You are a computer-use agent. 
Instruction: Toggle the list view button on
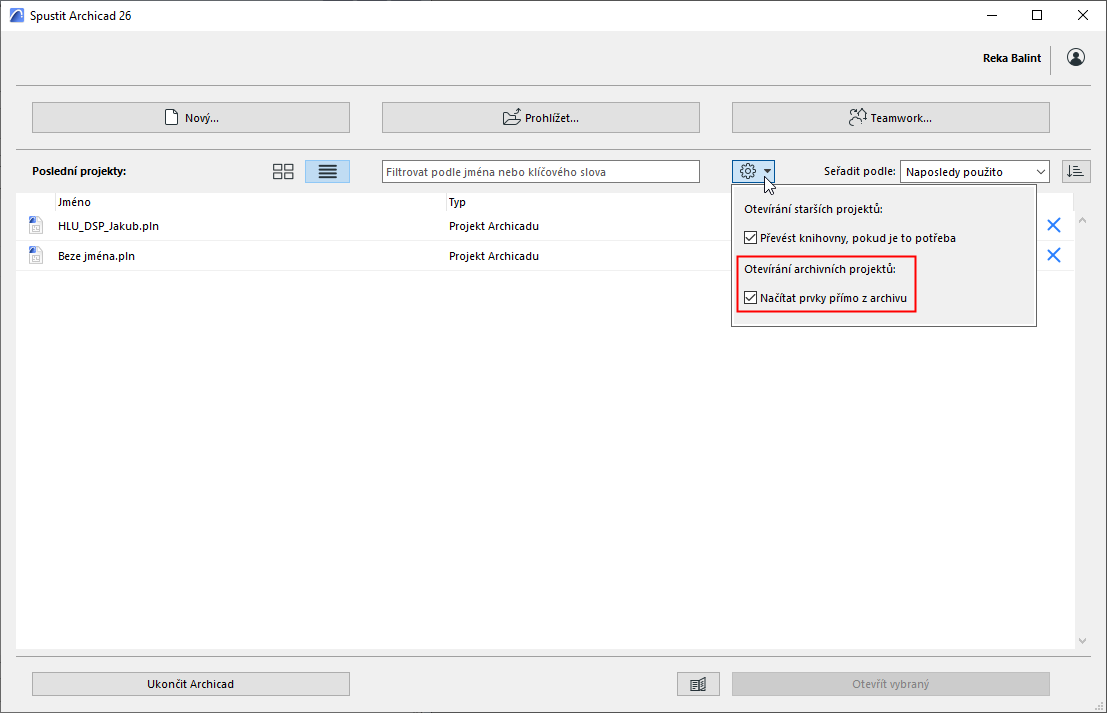327,170
